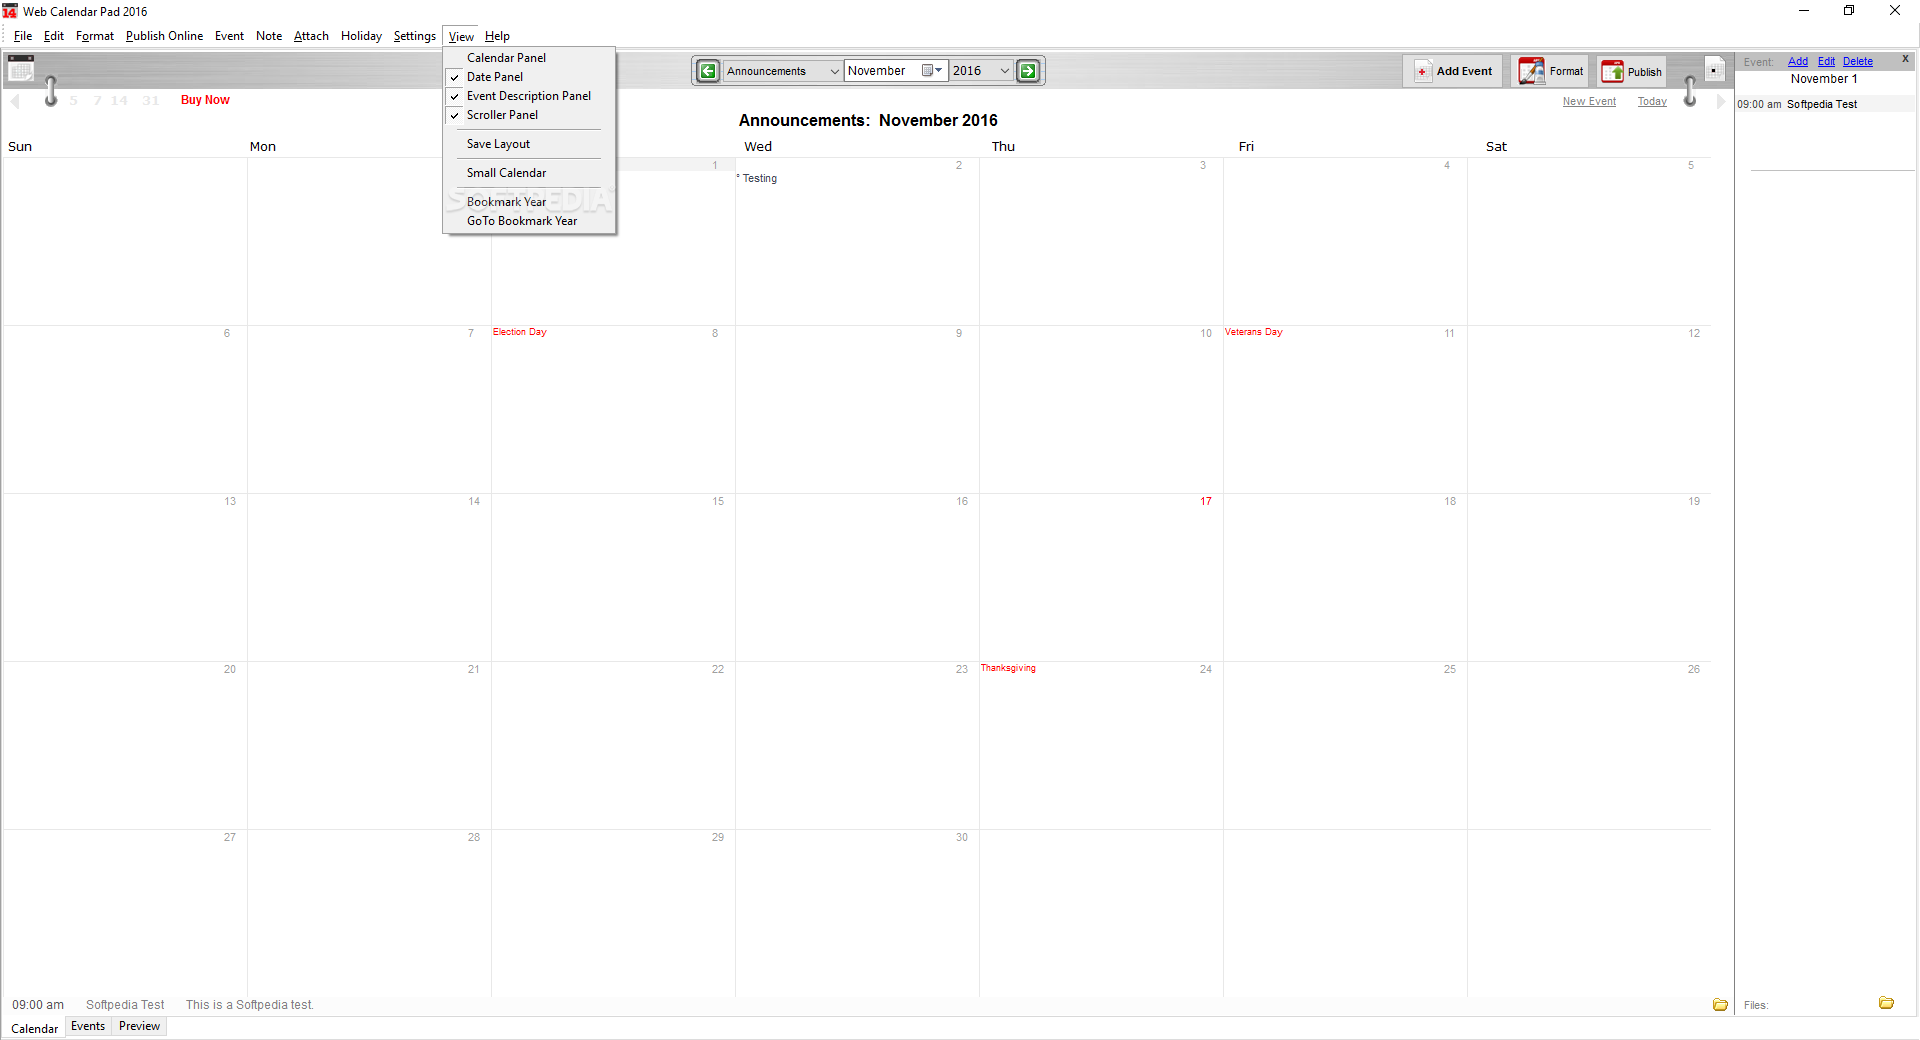This screenshot has width=1920, height=1040.
Task: Select GoTo Bookmark Year
Action: [529, 221]
